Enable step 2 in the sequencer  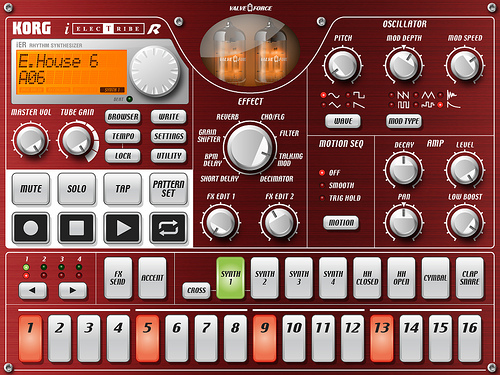tap(59, 338)
